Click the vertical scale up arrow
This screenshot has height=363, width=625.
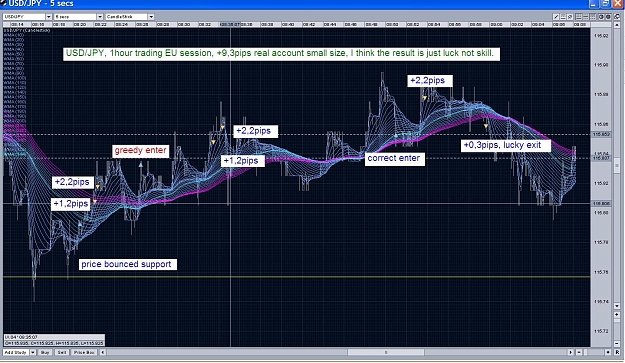(617, 25)
